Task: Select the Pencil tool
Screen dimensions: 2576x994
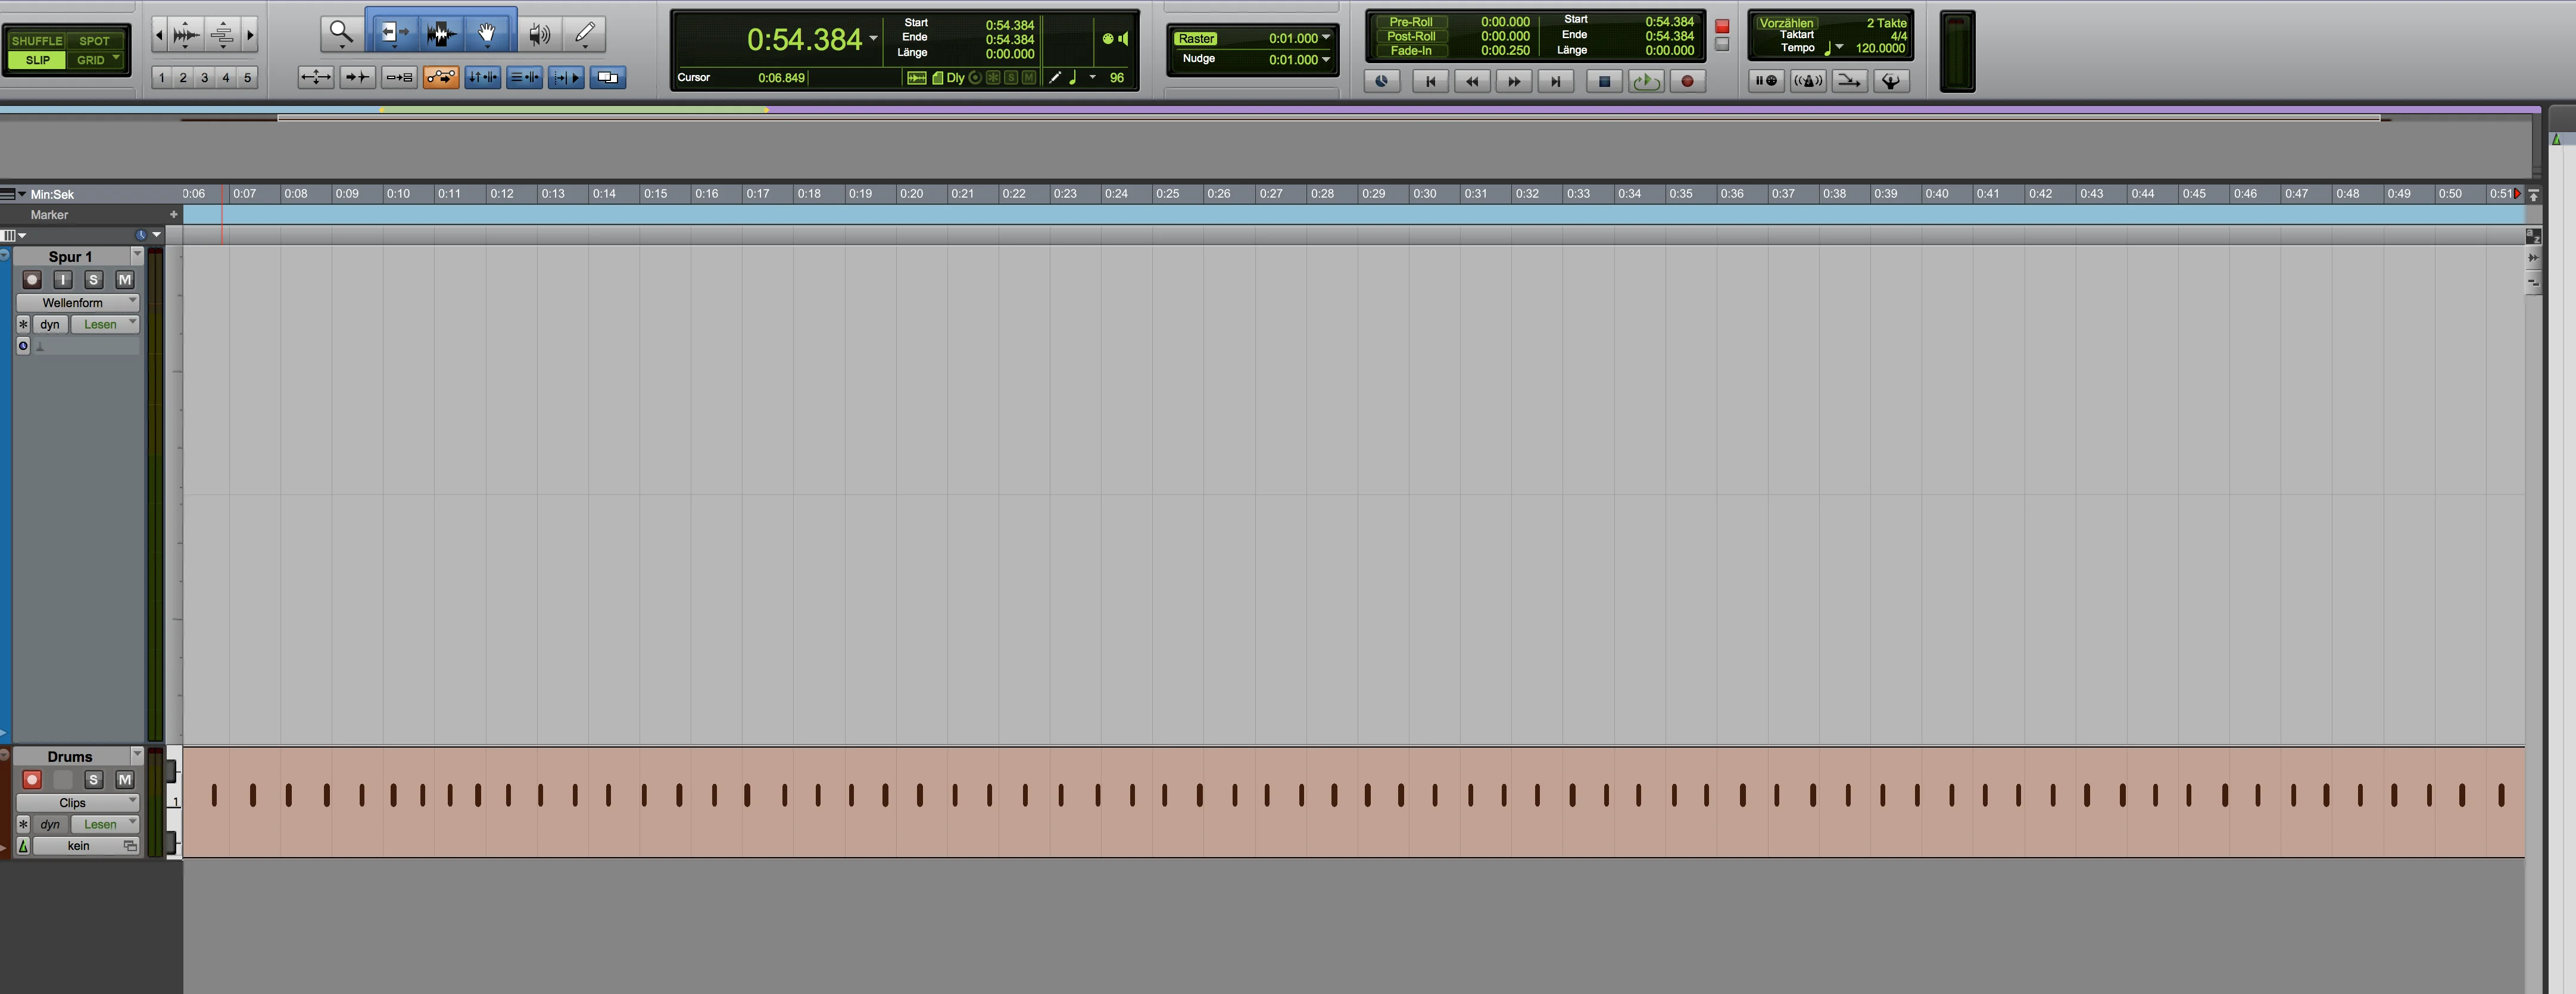Action: 585,34
